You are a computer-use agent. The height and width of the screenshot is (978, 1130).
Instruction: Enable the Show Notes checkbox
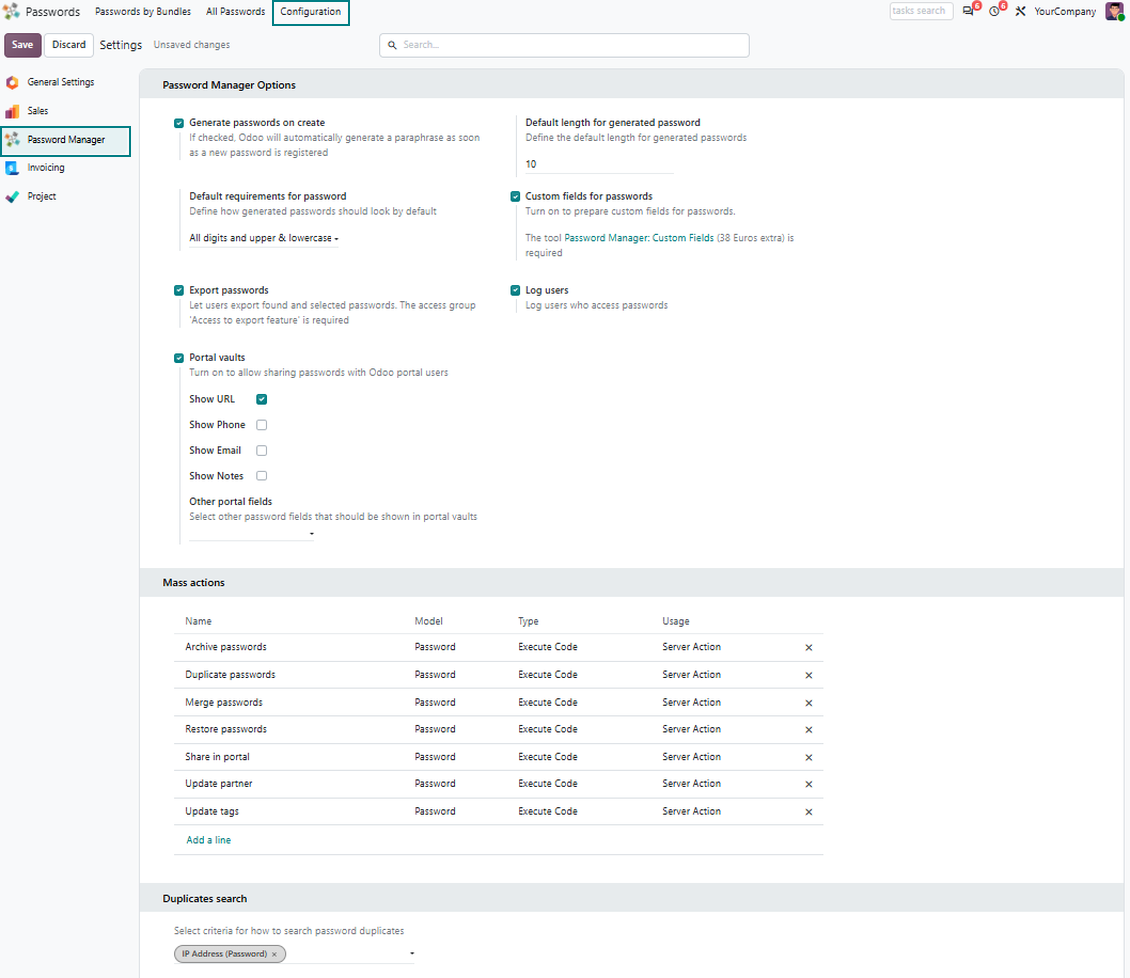coord(262,476)
